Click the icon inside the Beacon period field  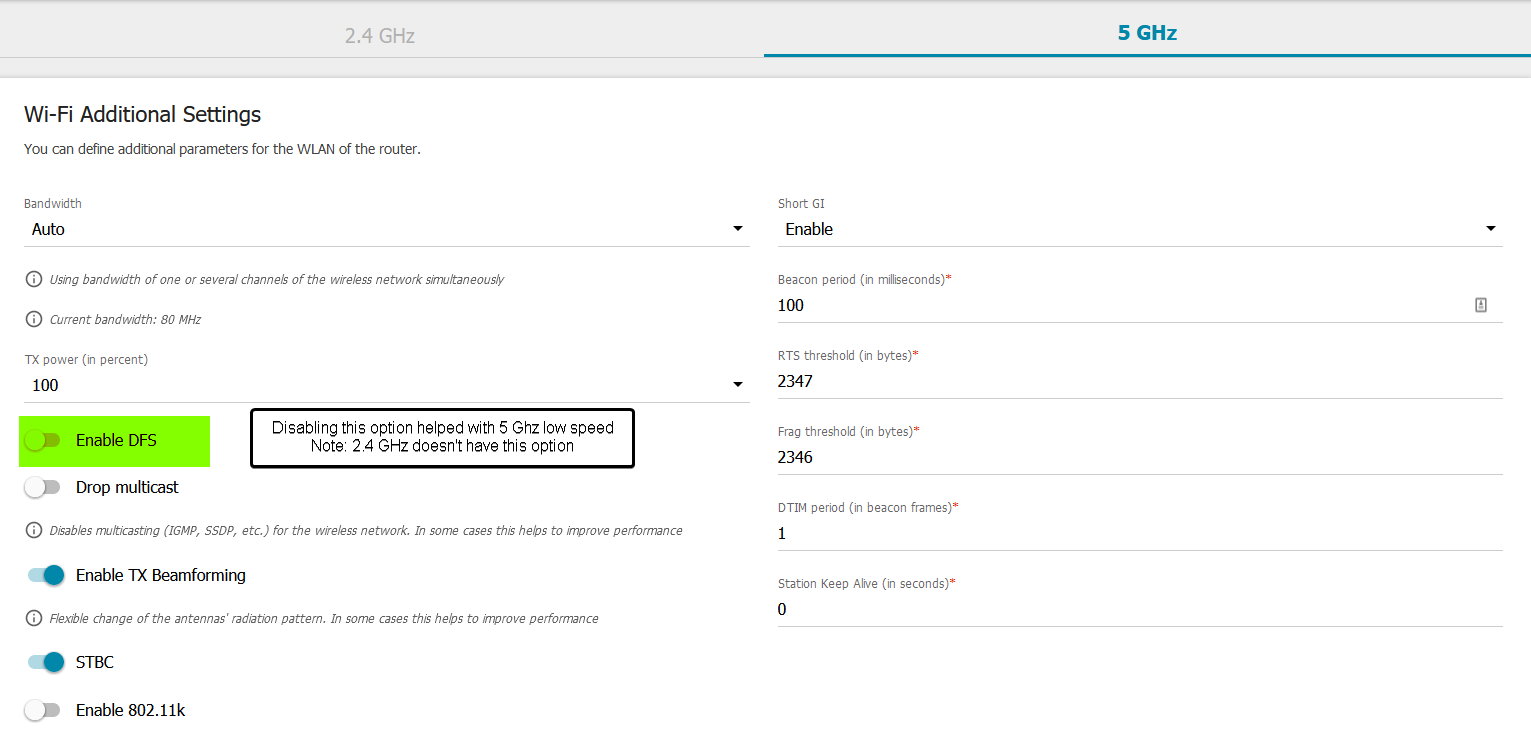coord(1481,305)
